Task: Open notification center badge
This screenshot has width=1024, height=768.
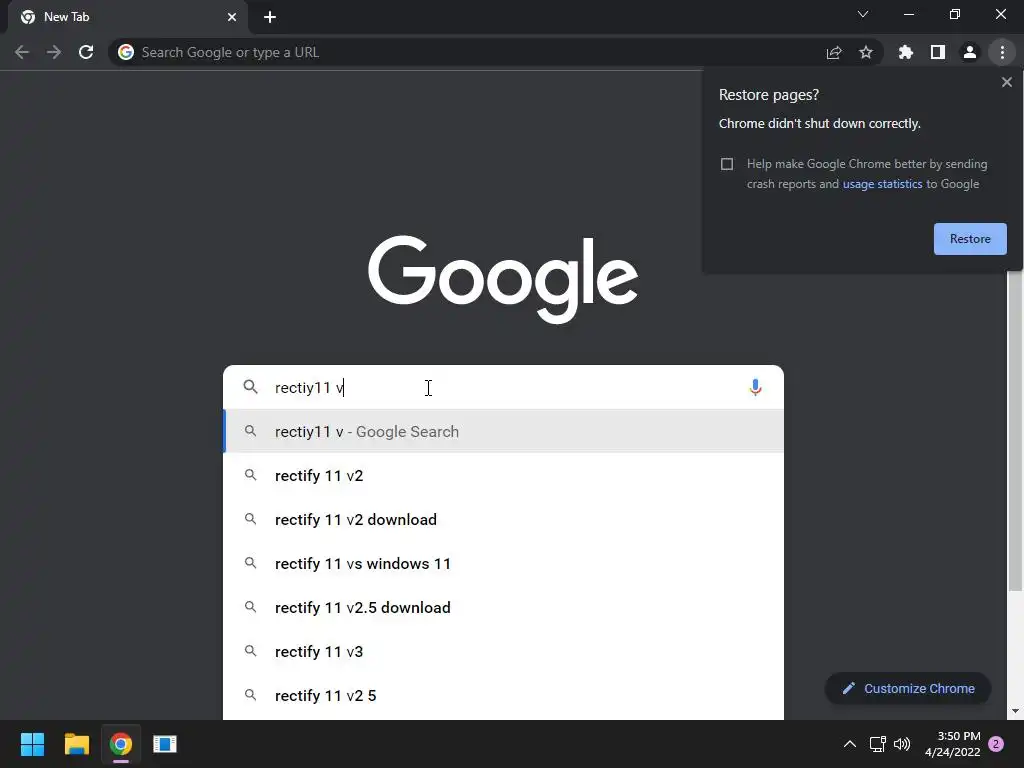Action: (996, 744)
